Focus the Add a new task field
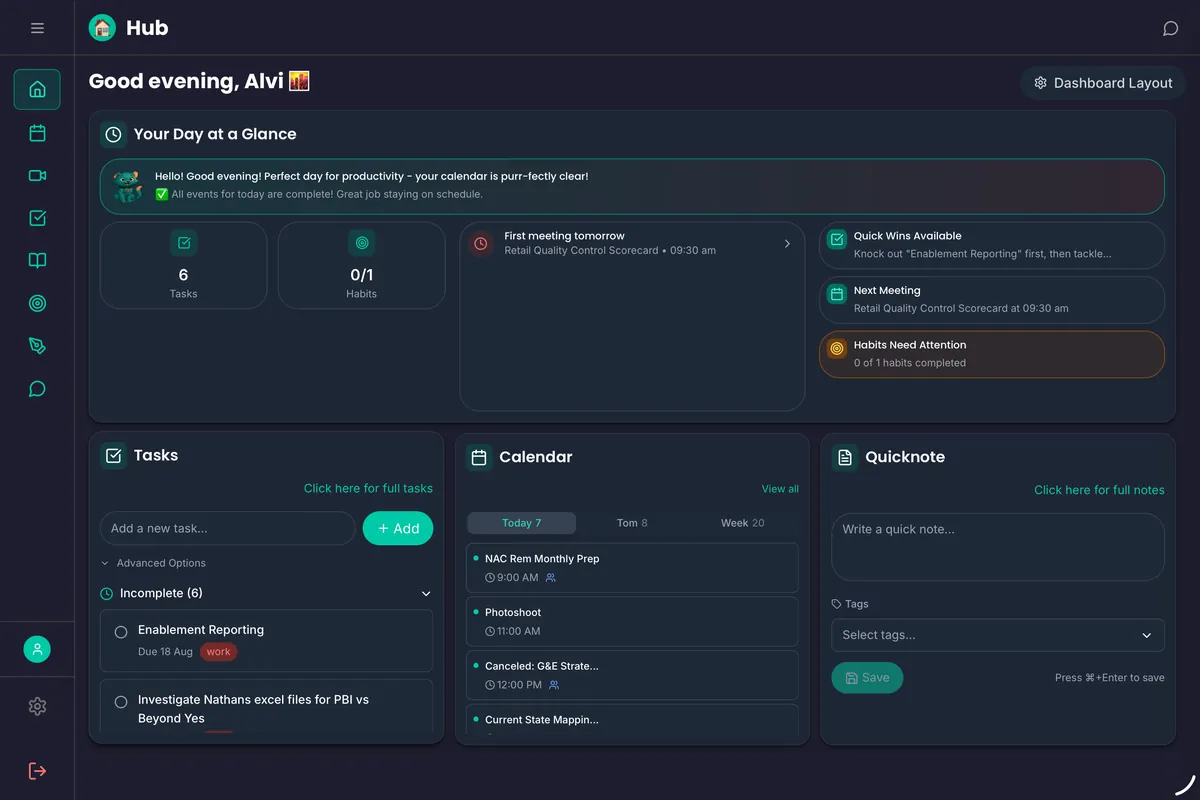1200x800 pixels. [x=228, y=529]
